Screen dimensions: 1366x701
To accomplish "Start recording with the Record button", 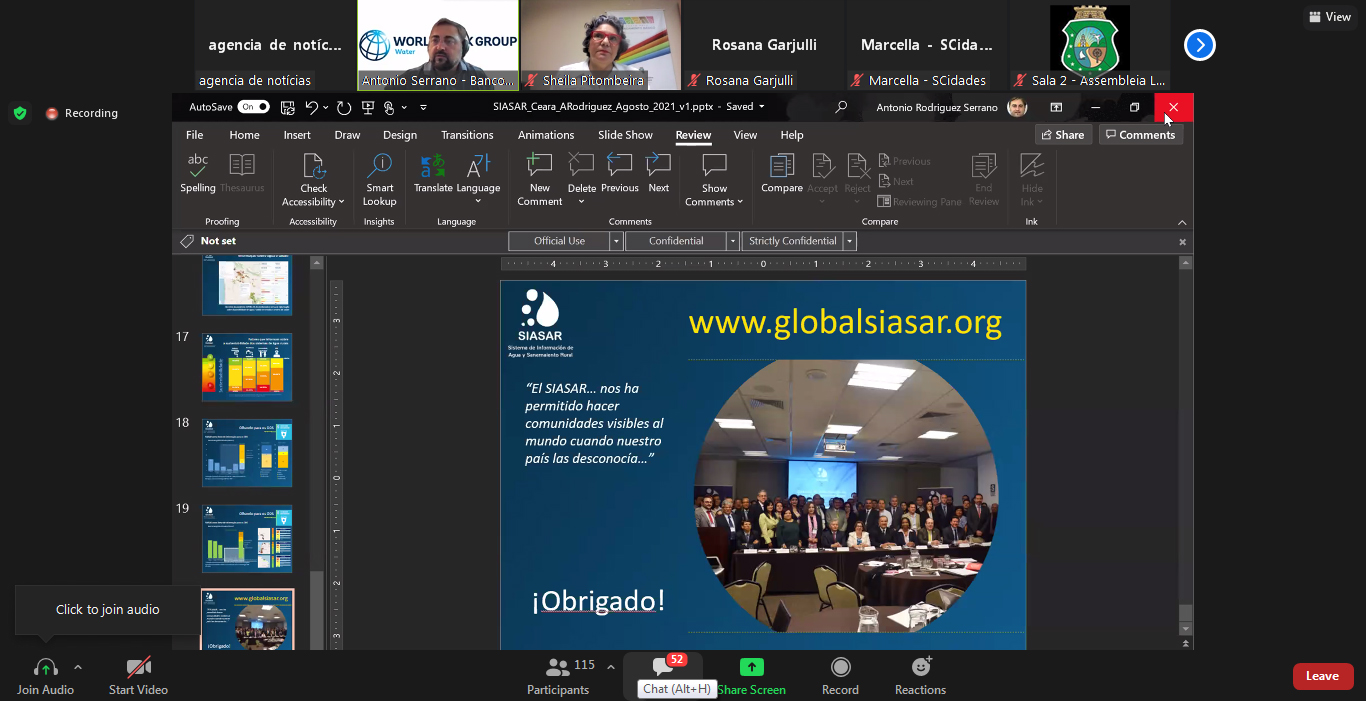I will (840, 676).
